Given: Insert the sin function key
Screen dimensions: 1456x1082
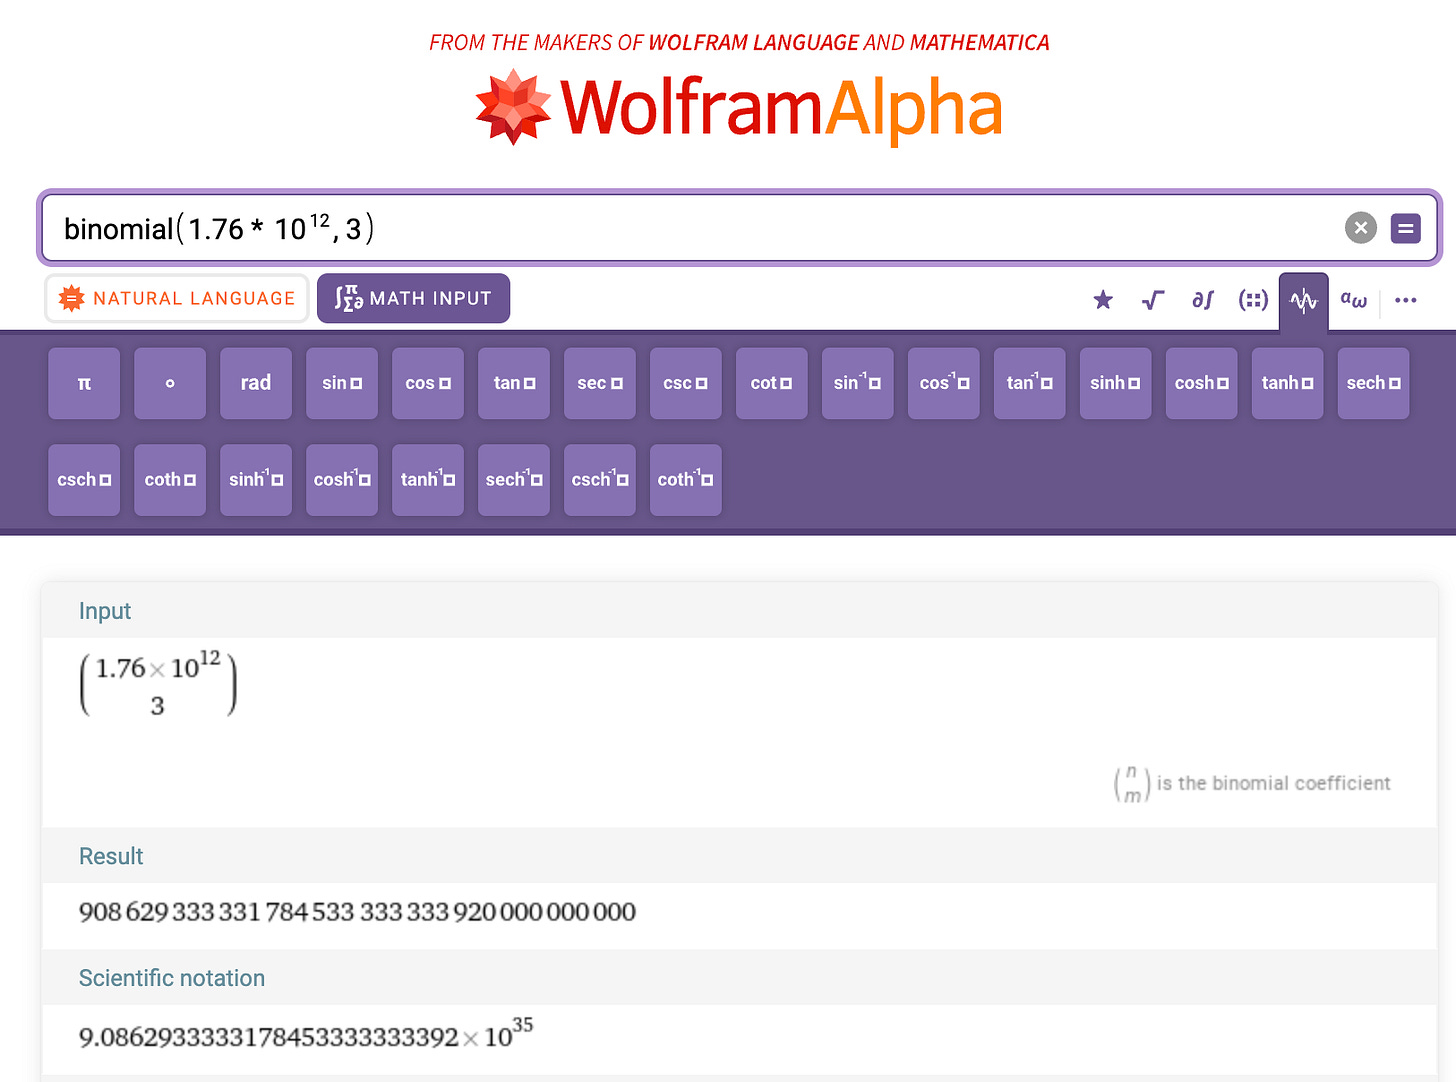Looking at the screenshot, I should [x=342, y=383].
